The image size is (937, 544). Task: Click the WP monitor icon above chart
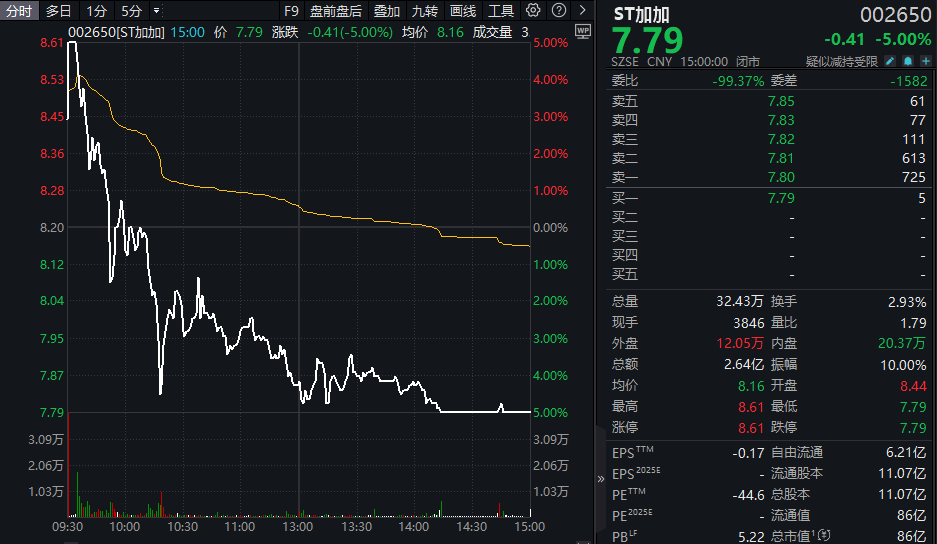click(x=584, y=32)
